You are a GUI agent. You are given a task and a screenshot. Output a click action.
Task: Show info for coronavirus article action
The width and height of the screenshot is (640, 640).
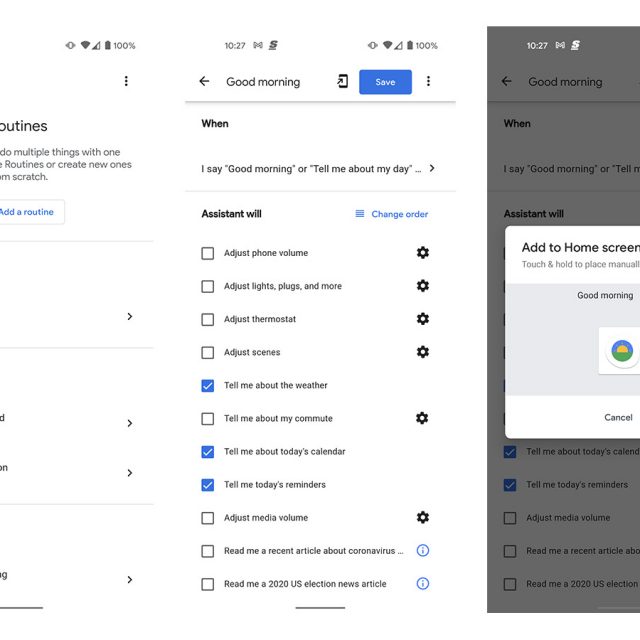422,550
